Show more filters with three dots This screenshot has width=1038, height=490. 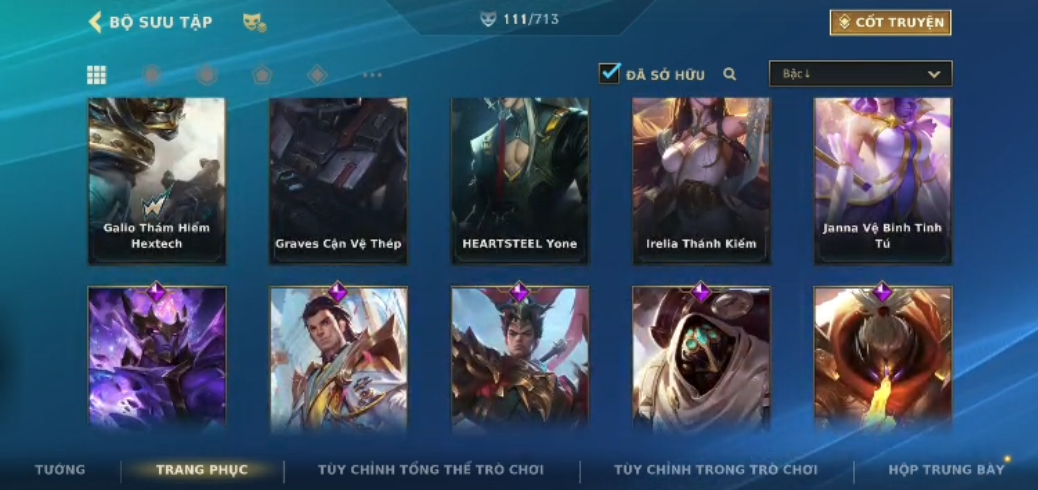(x=373, y=75)
